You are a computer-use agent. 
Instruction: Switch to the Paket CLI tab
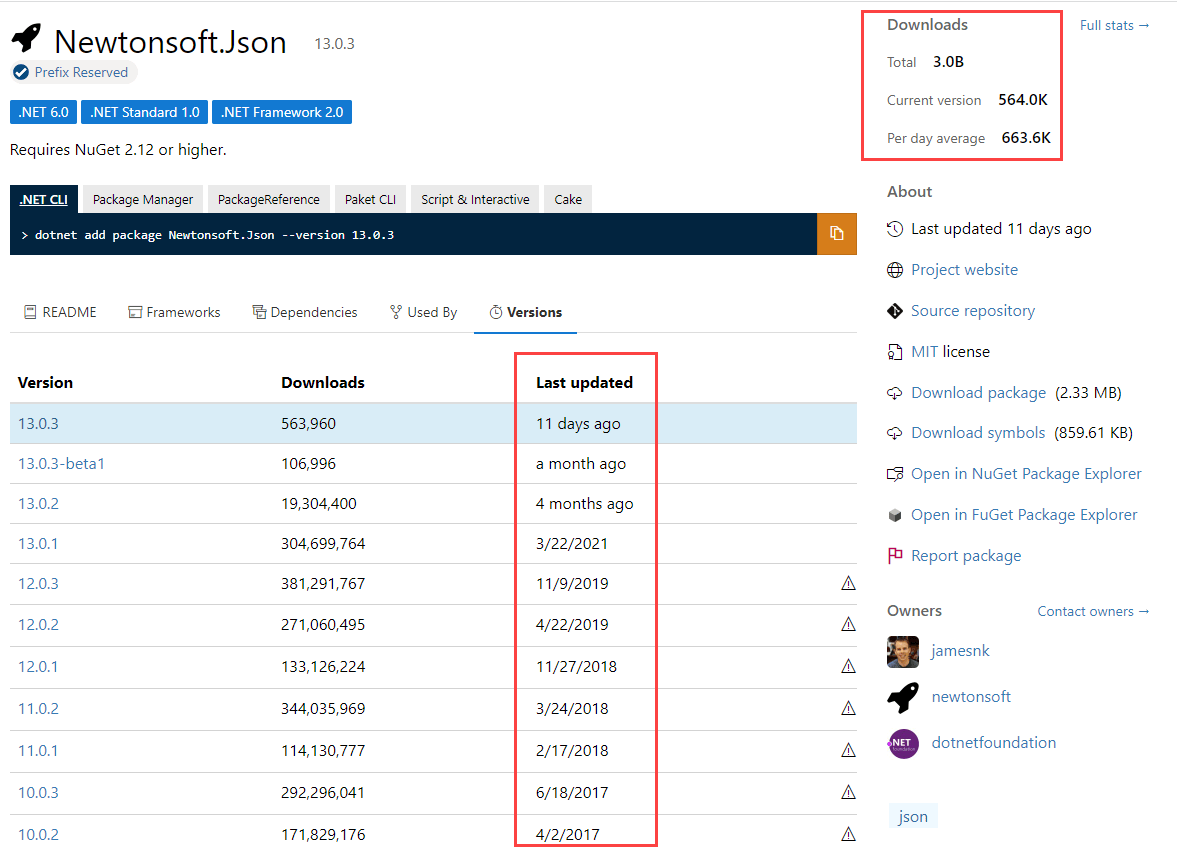tap(370, 200)
